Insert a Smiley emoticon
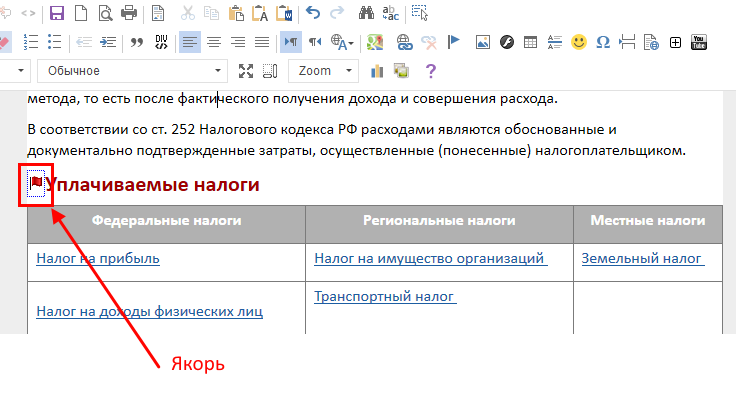This screenshot has width=736, height=400. coord(579,42)
